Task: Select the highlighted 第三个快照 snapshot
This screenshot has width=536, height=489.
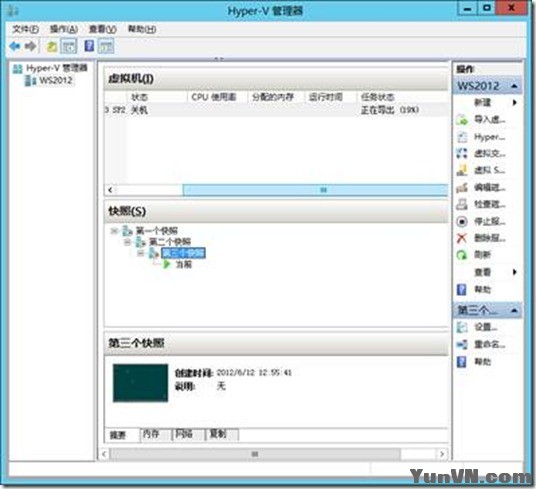Action: tap(183, 253)
